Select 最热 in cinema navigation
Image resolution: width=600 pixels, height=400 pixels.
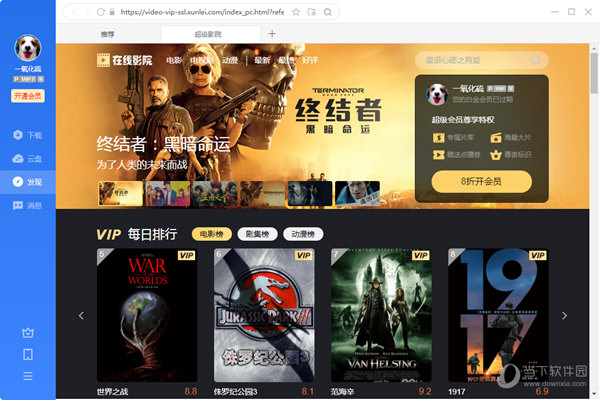[286, 60]
